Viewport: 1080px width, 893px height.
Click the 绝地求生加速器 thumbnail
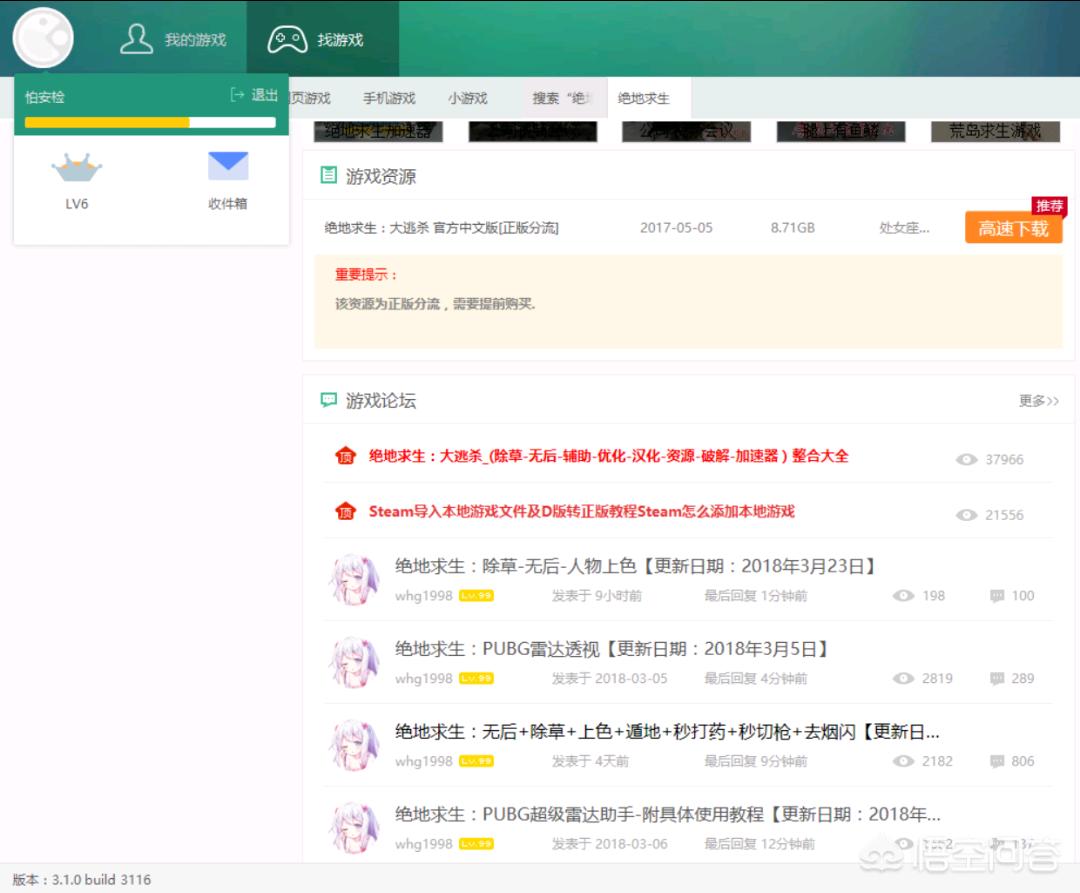[378, 132]
